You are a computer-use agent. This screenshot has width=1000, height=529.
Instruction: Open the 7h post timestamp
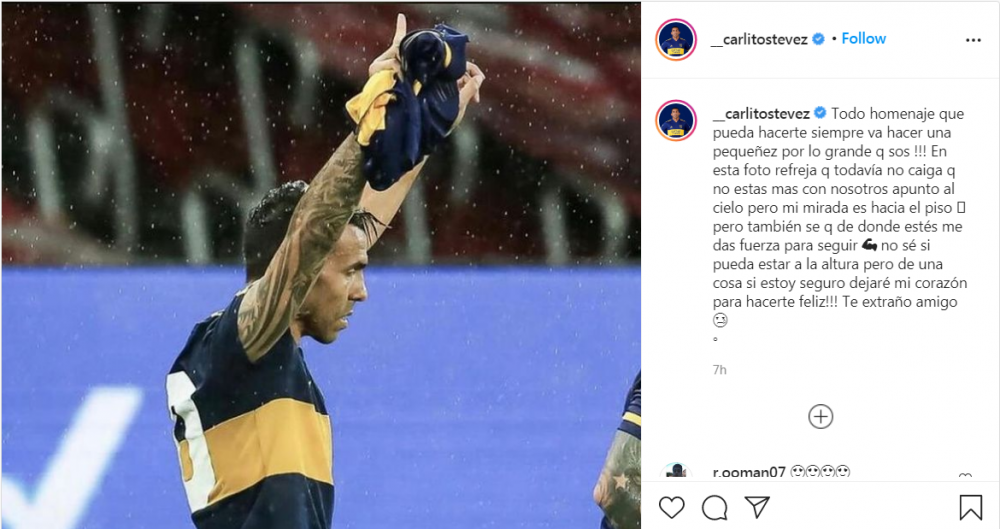pyautogui.click(x=719, y=370)
